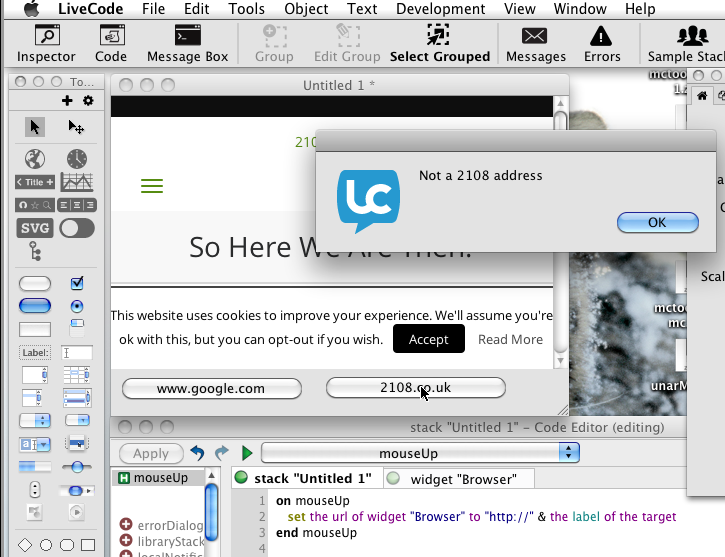Viewport: 725px width, 557px height.
Task: Pick the default blue button object
Action: pyautogui.click(x=35, y=306)
